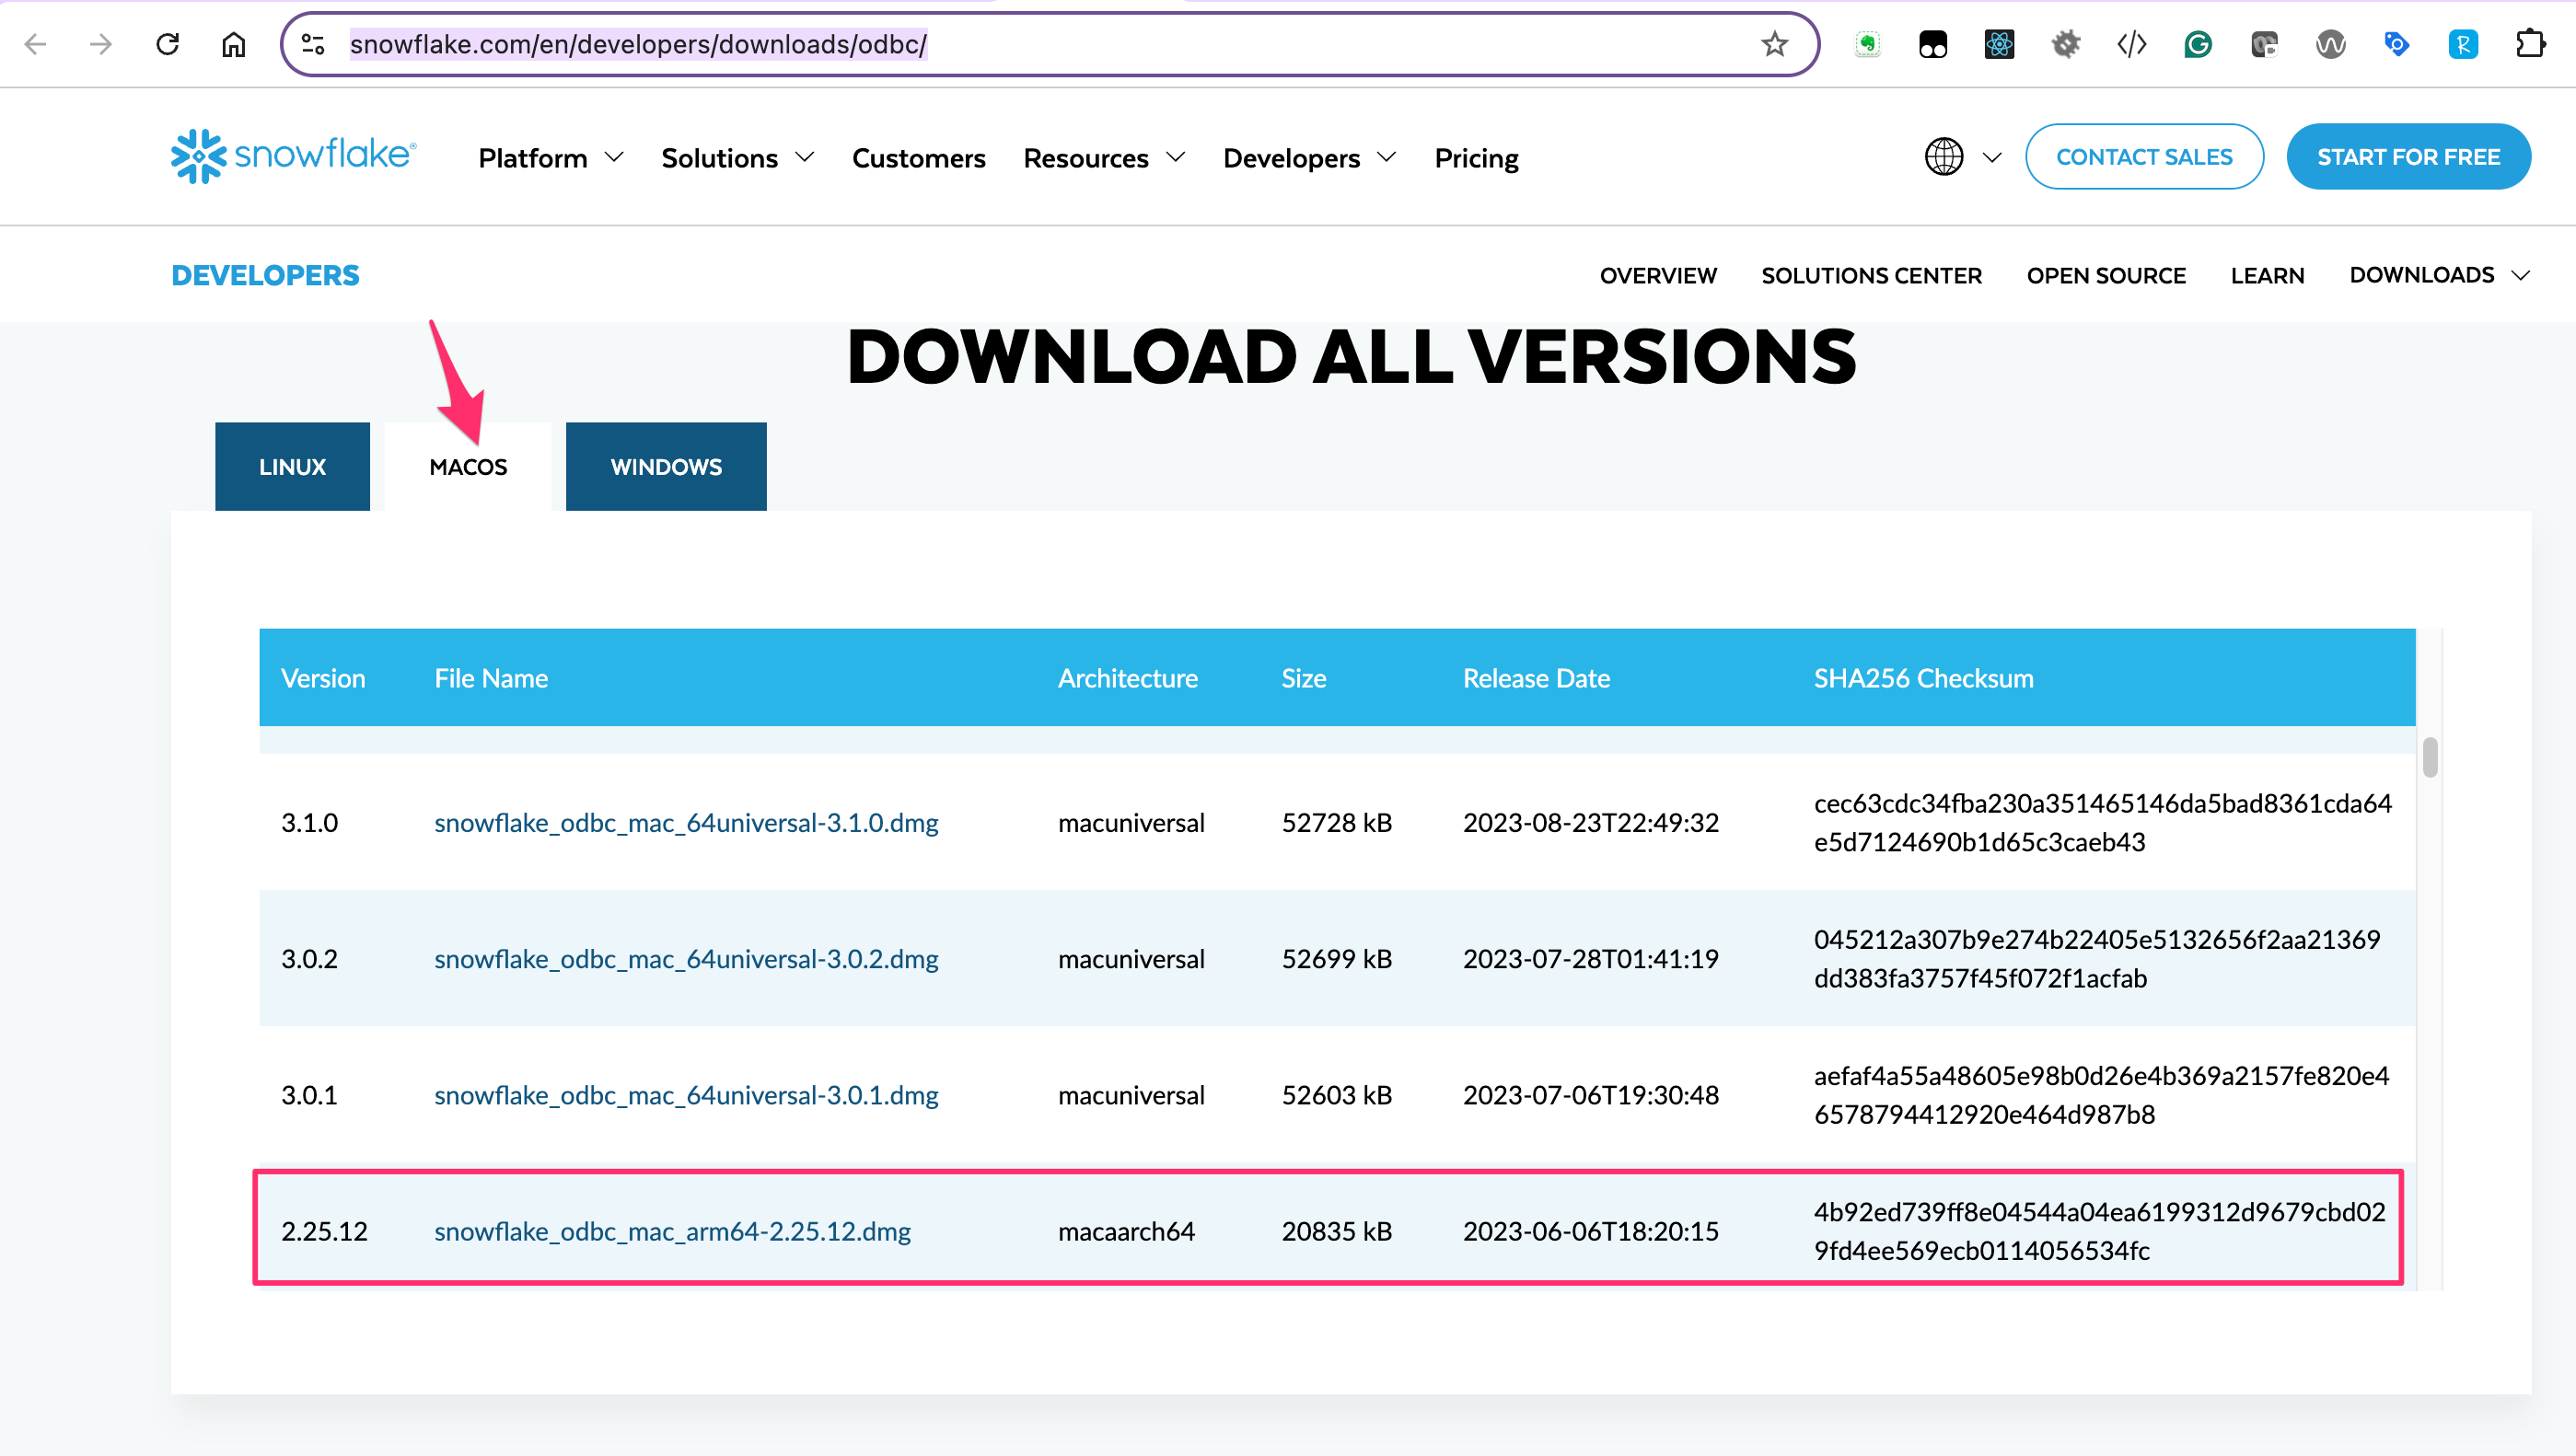Select the MACOS tab
The image size is (2576, 1456).
tap(468, 466)
